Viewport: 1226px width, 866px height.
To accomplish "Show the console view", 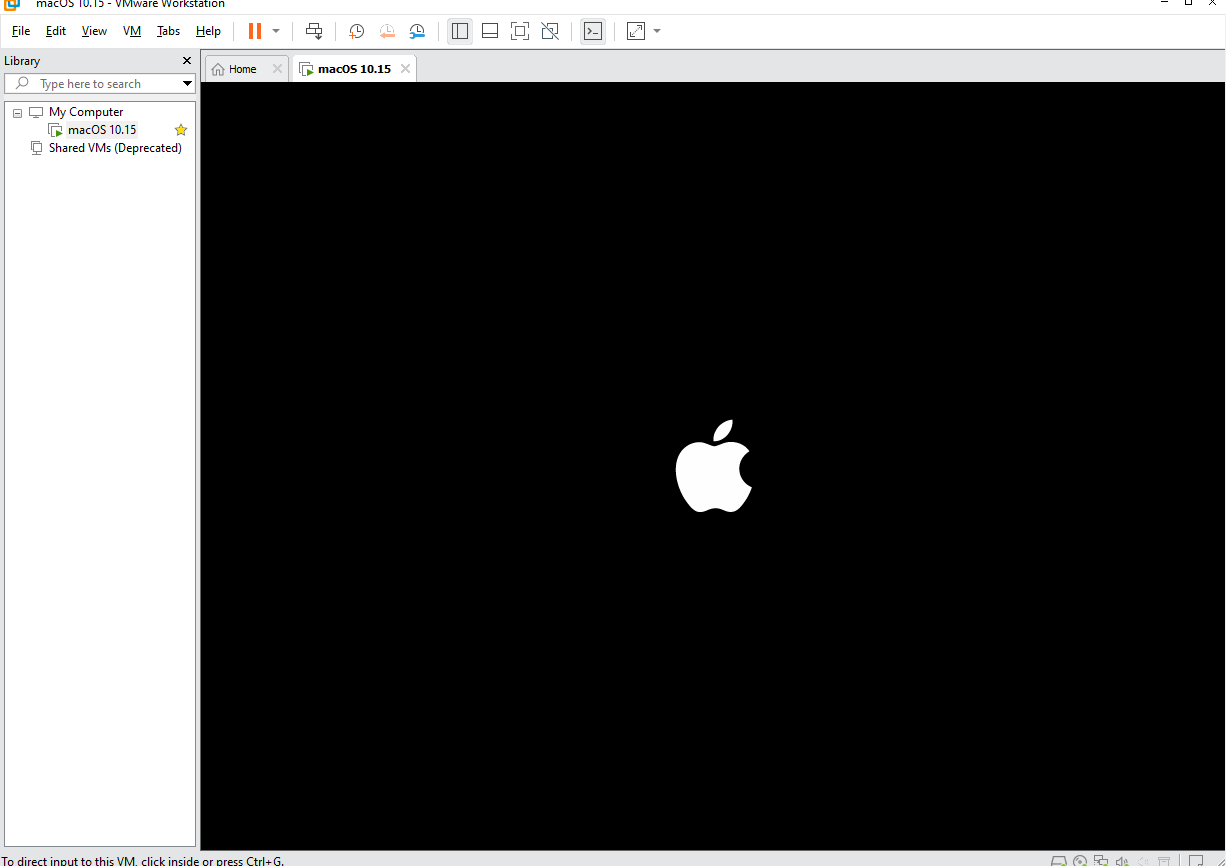I will 593,31.
